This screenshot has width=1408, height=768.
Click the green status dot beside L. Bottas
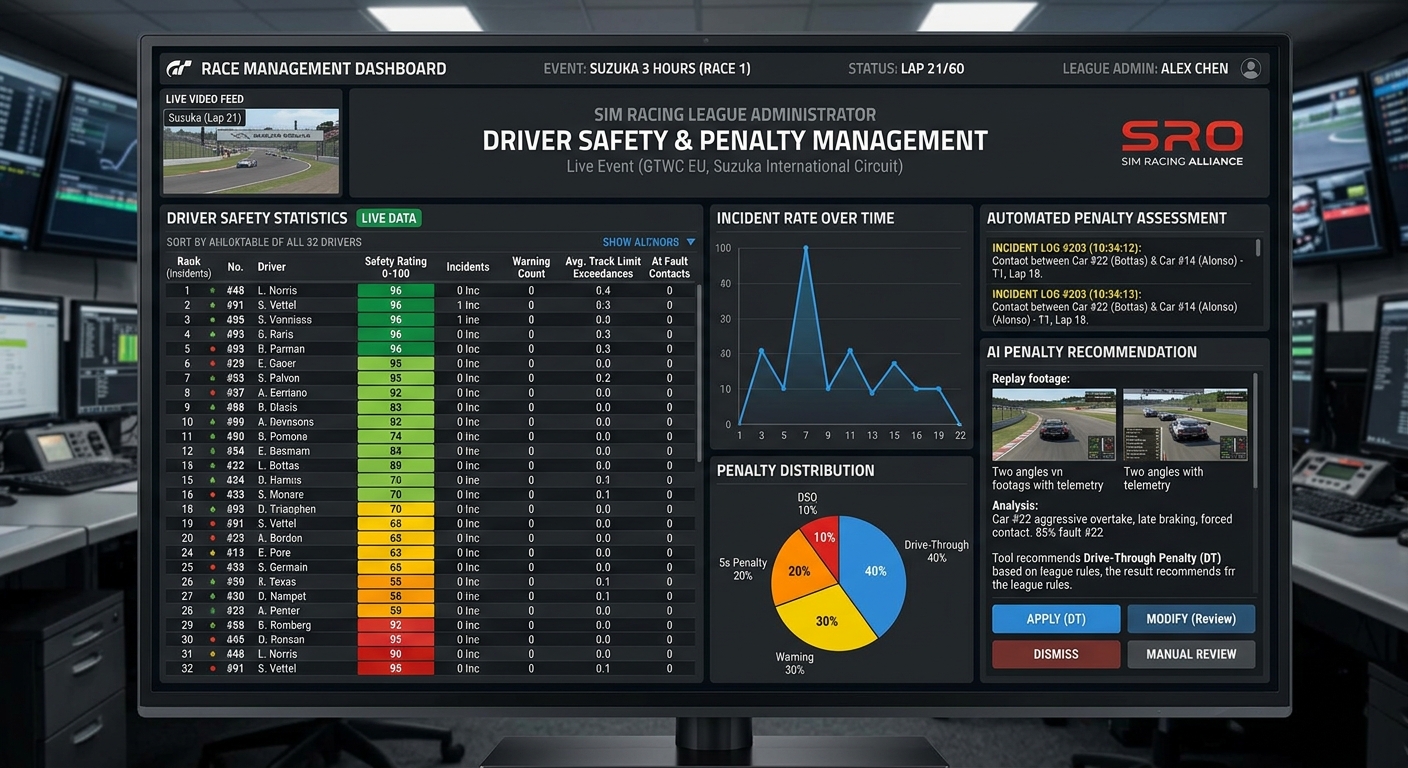coord(212,466)
